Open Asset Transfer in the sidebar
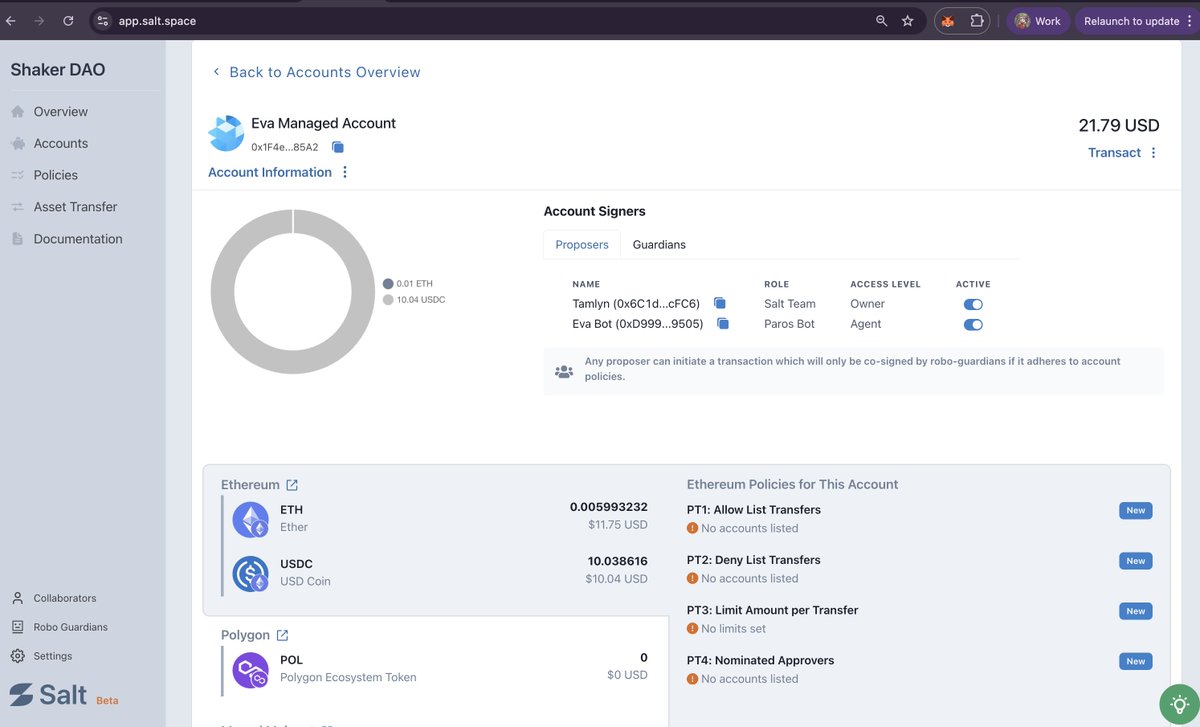The width and height of the screenshot is (1200, 727). [x=75, y=207]
